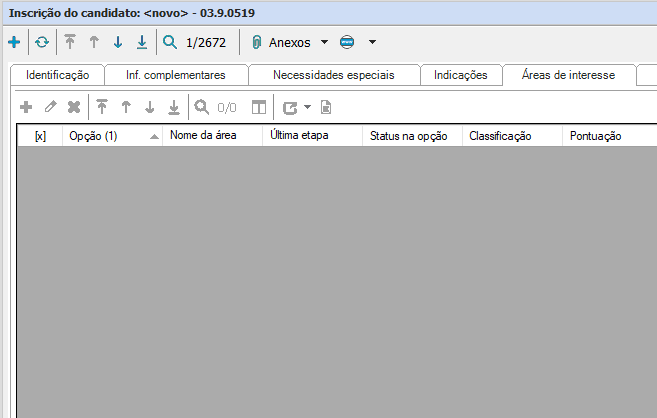Click the blue plus icon to add a record

13,43
